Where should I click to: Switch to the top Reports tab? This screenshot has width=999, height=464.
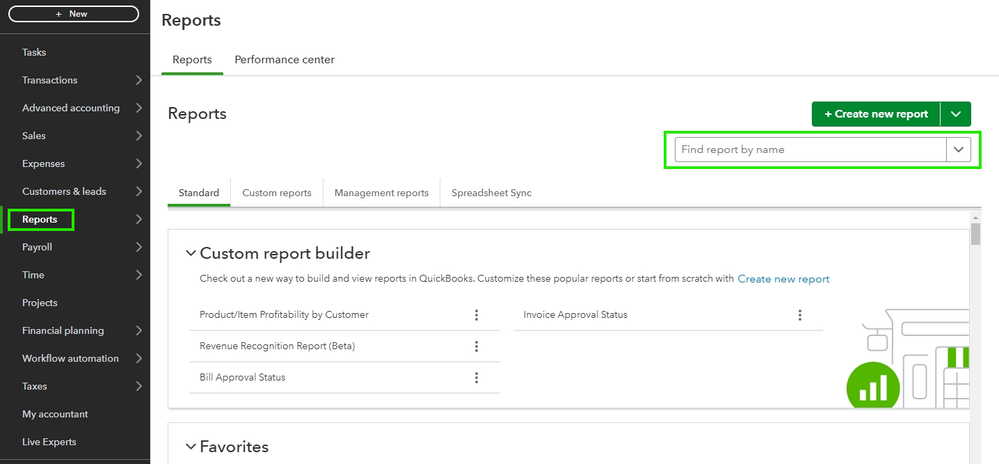pos(192,59)
